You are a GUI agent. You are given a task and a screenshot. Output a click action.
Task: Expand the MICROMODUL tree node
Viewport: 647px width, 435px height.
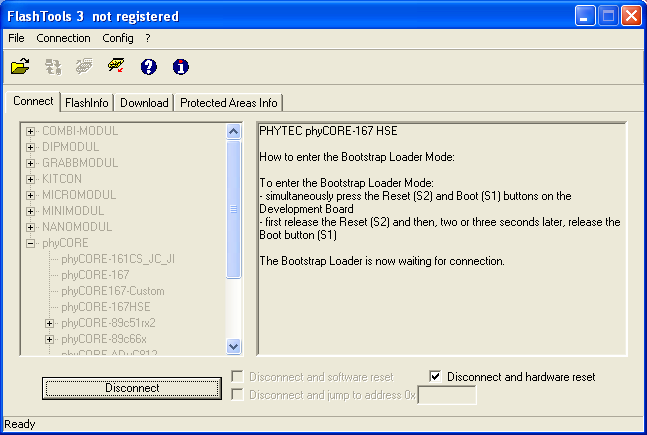[30, 195]
